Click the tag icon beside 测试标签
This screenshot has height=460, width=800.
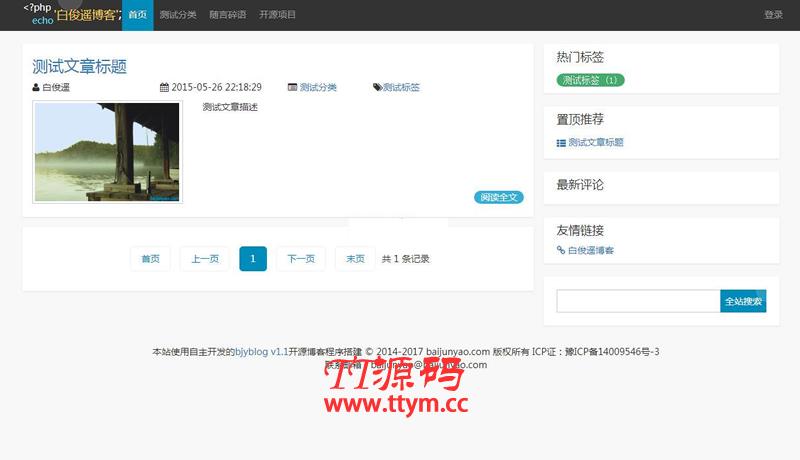pyautogui.click(x=377, y=87)
